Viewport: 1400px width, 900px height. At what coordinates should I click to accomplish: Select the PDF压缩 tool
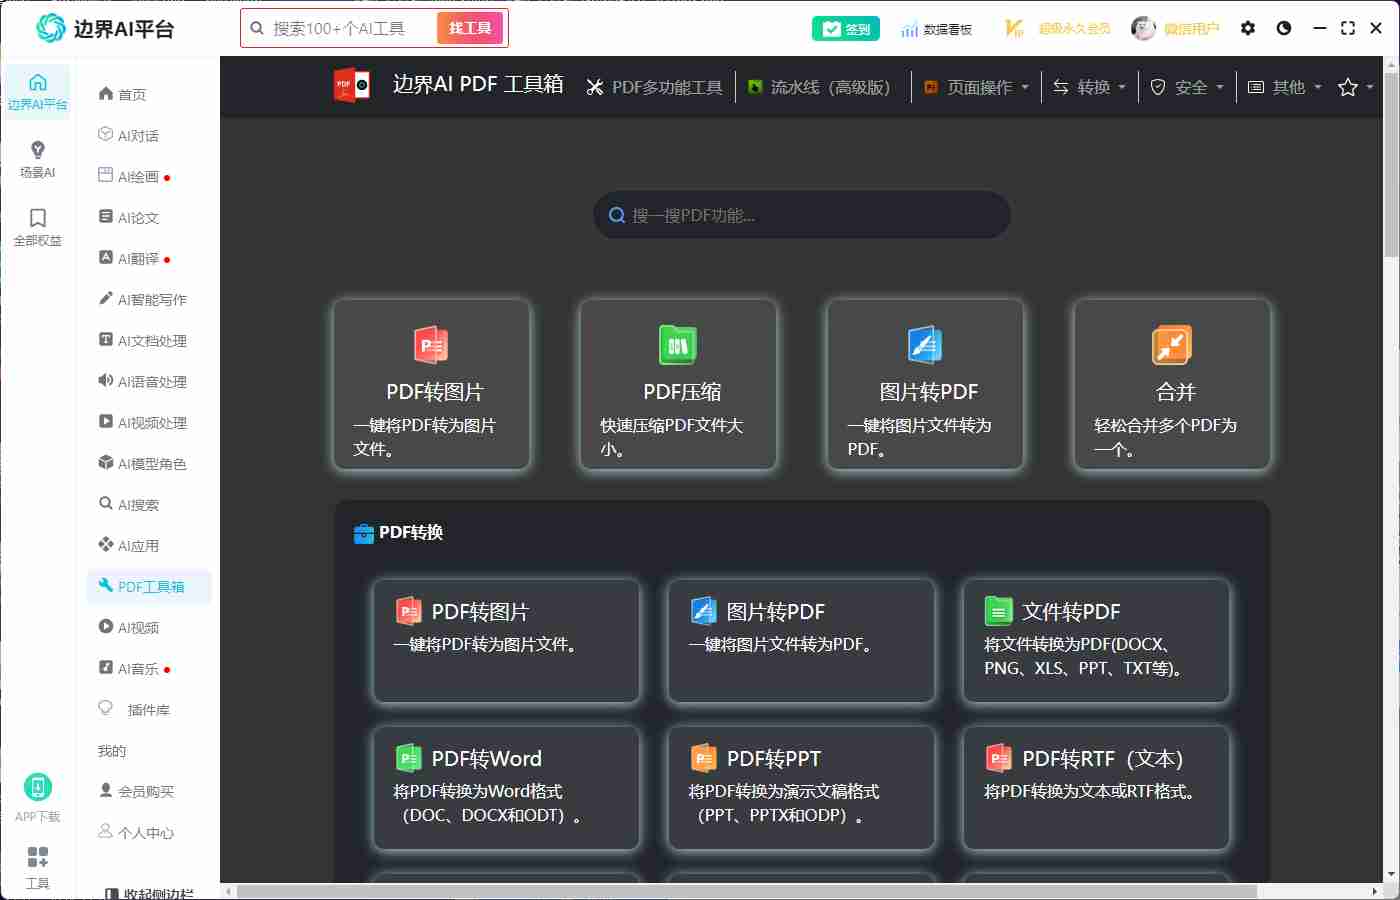(x=678, y=385)
